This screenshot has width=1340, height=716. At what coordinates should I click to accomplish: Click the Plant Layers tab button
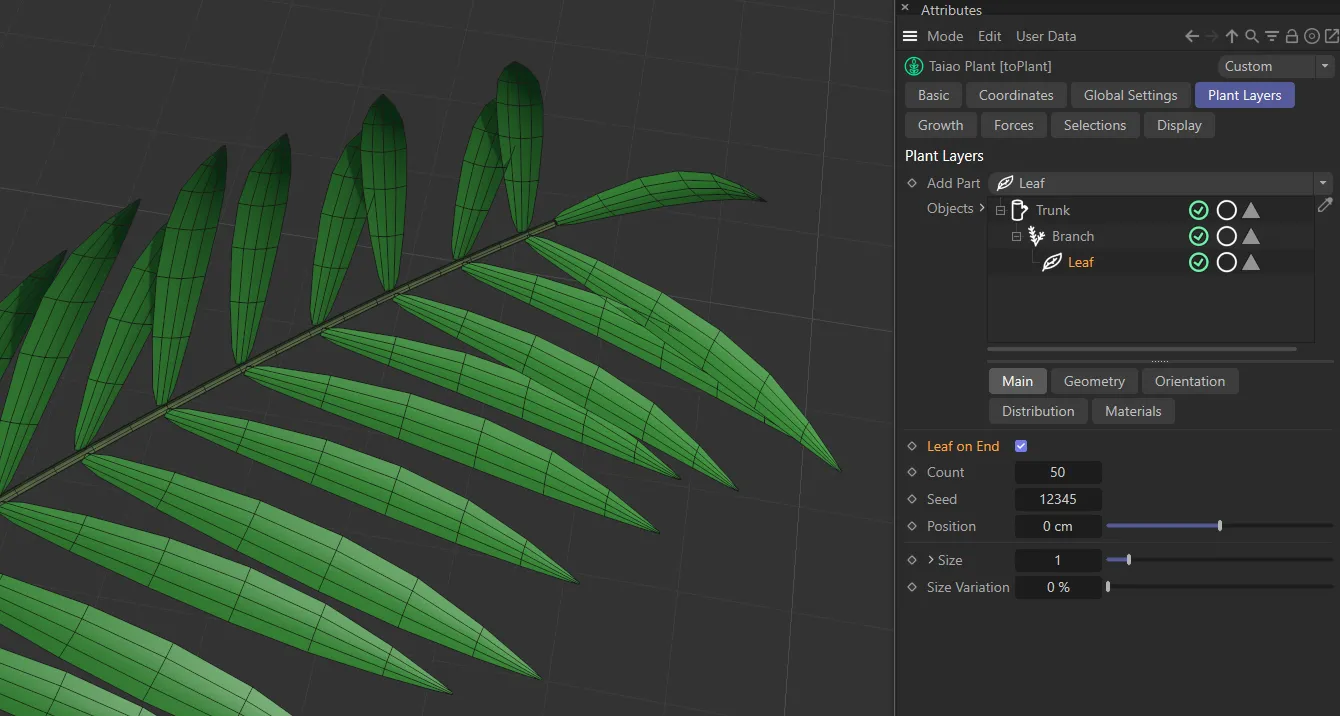1244,95
